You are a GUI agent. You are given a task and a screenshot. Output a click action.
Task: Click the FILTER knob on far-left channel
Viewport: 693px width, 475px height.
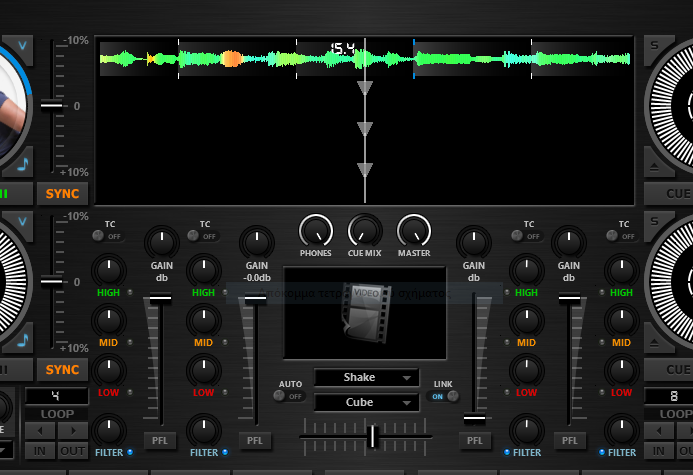(x=109, y=430)
